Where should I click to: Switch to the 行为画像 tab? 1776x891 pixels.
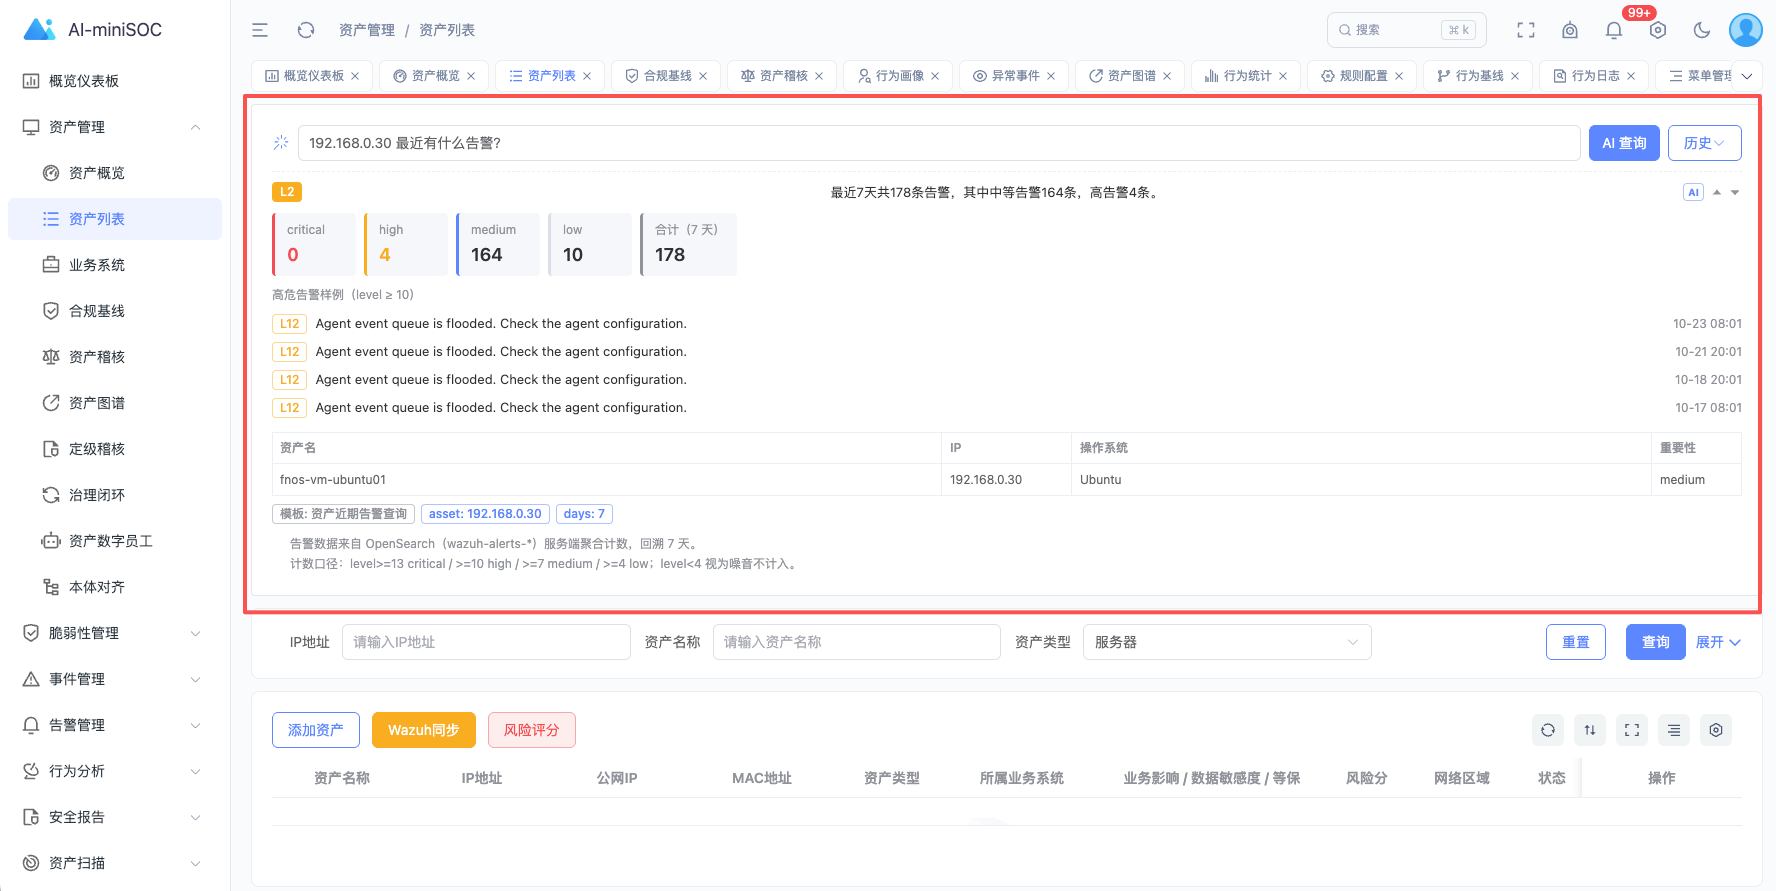899,76
